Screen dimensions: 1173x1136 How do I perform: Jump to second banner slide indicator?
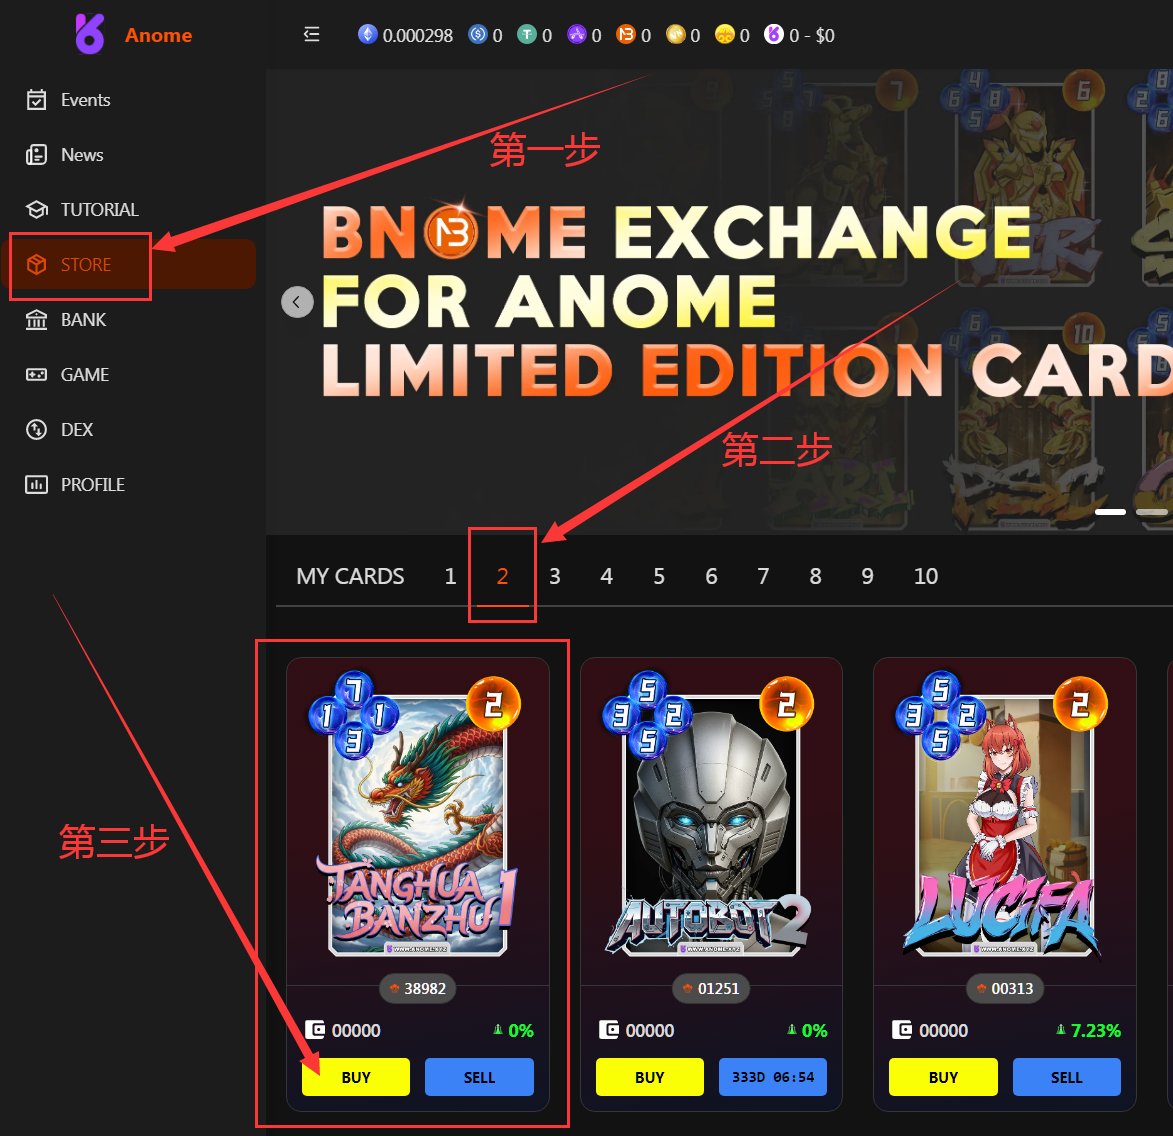1151,512
